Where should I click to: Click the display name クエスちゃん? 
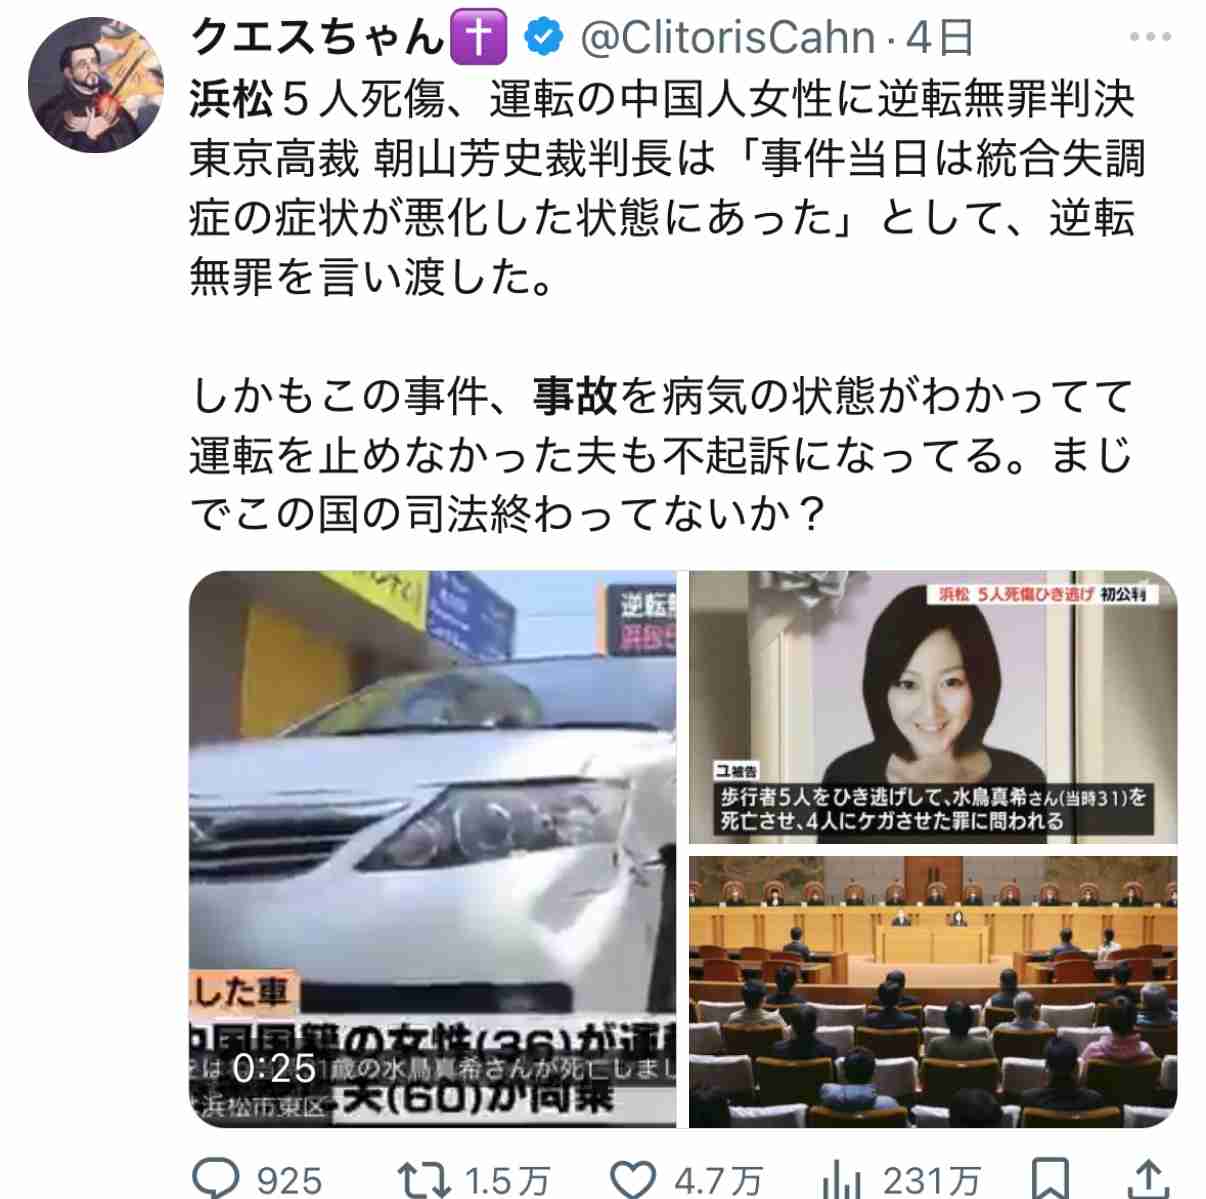tap(317, 39)
